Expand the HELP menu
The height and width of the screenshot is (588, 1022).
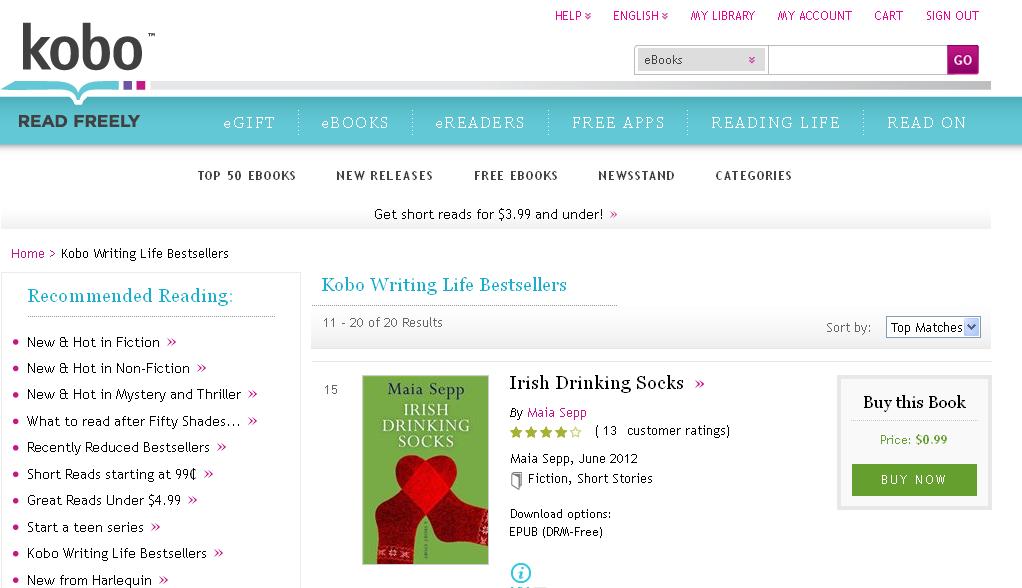point(573,16)
